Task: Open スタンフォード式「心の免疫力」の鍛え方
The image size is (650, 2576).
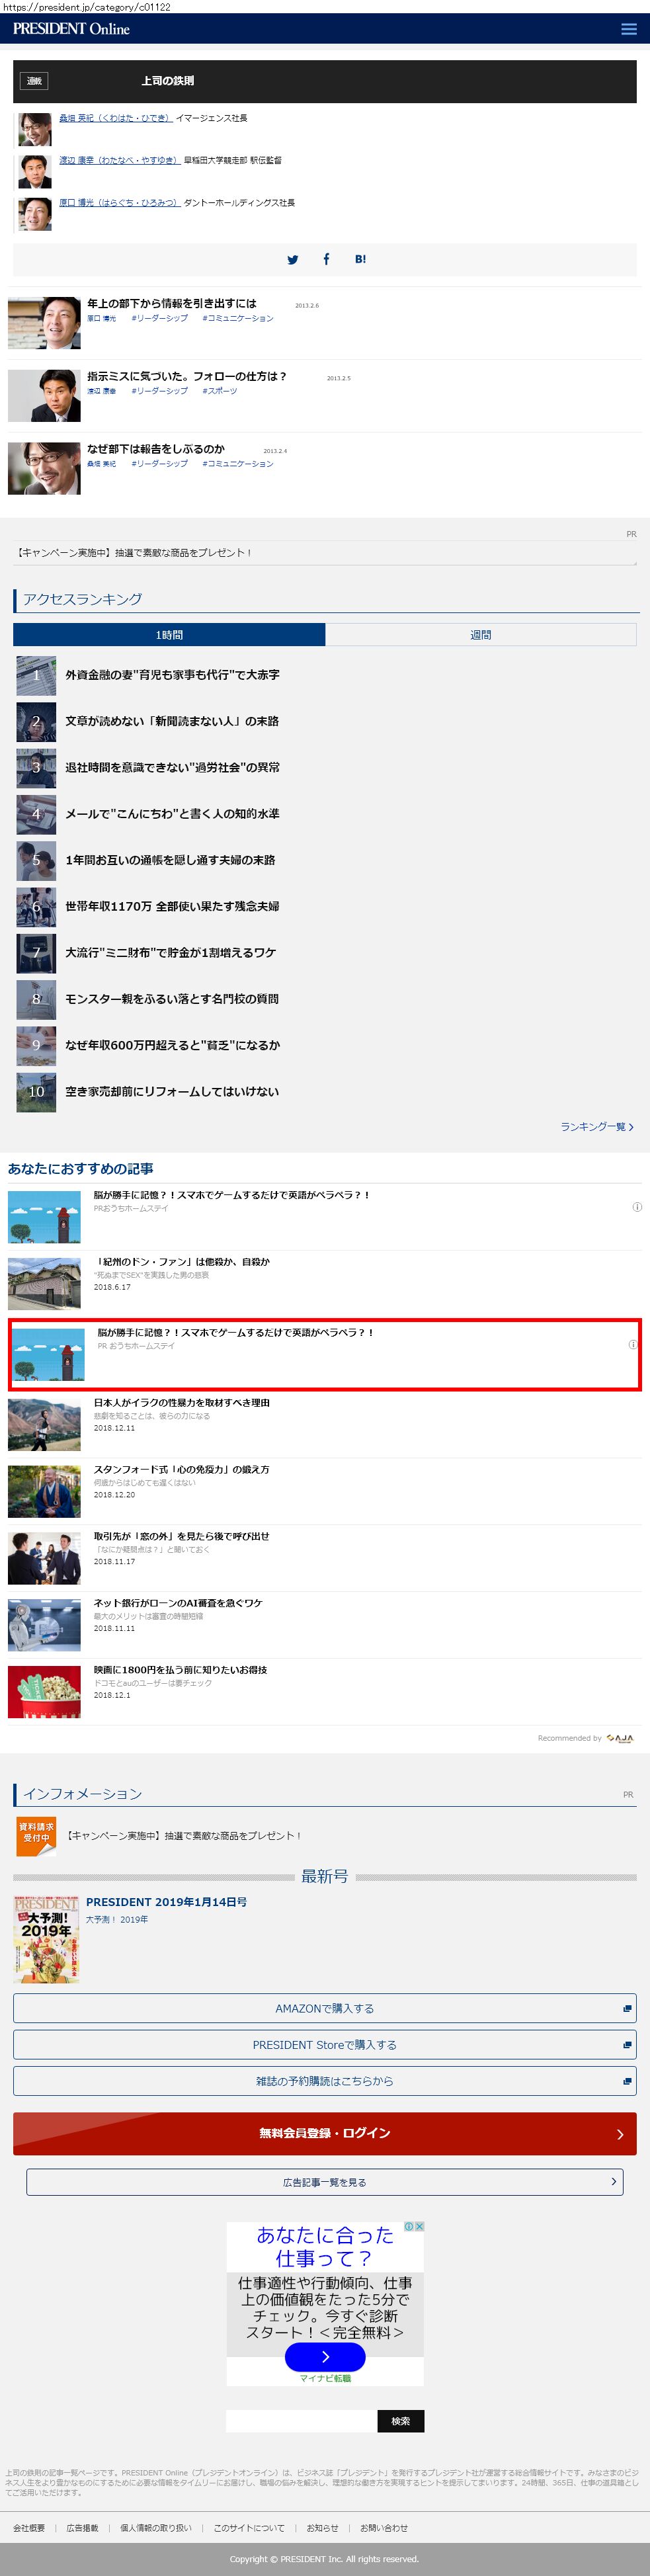Action: [182, 1469]
